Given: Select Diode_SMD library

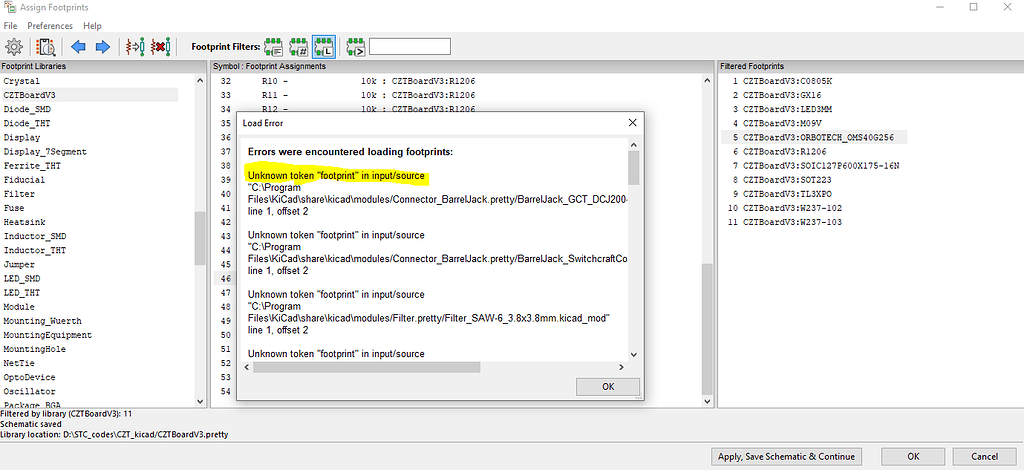Looking at the screenshot, I should (x=27, y=109).
